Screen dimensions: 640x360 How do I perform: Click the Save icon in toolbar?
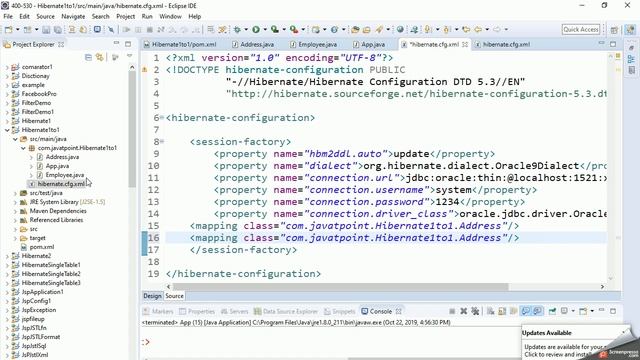(x=46, y=29)
